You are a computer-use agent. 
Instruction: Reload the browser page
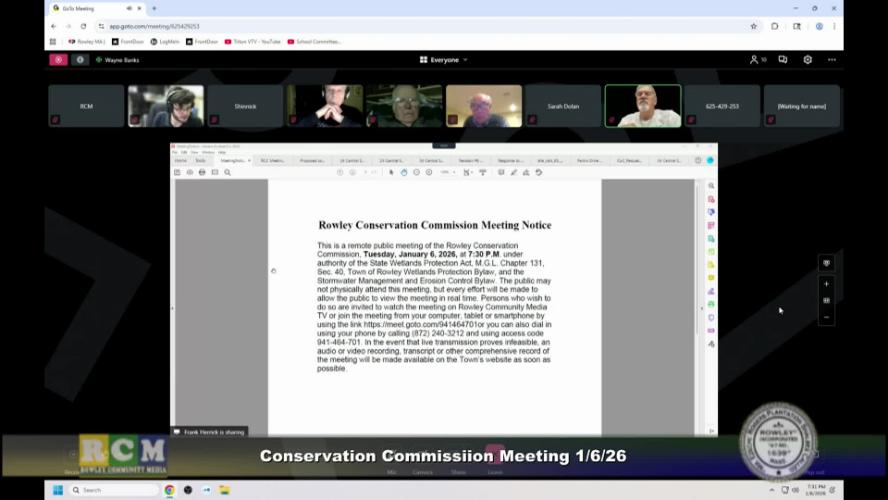pos(83,26)
